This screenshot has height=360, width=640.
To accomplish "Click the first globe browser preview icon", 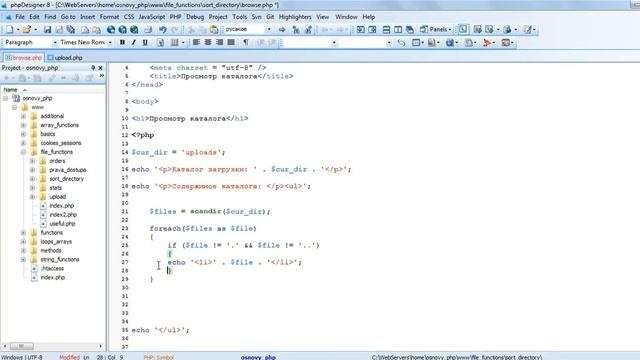I will pyautogui.click(x=111, y=29).
